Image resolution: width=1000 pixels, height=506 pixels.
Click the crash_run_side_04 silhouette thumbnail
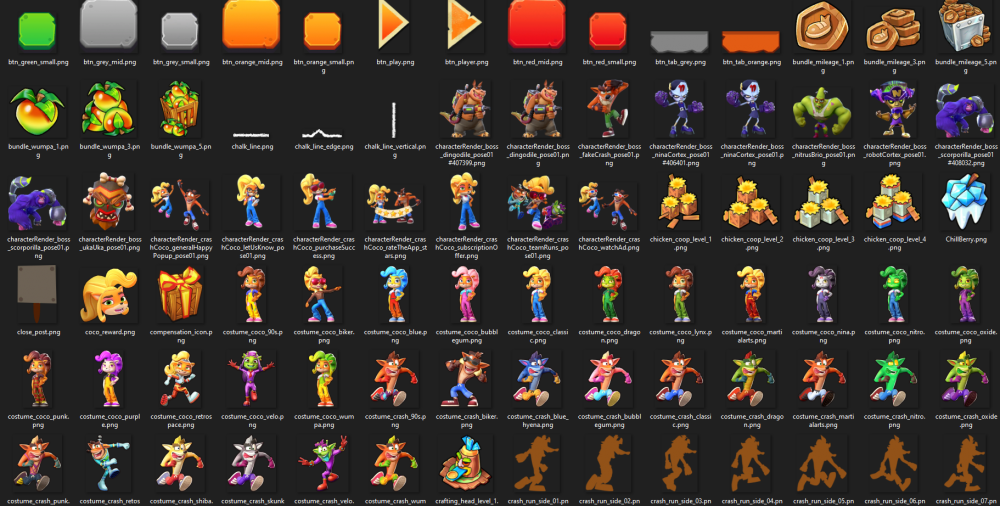[751, 463]
